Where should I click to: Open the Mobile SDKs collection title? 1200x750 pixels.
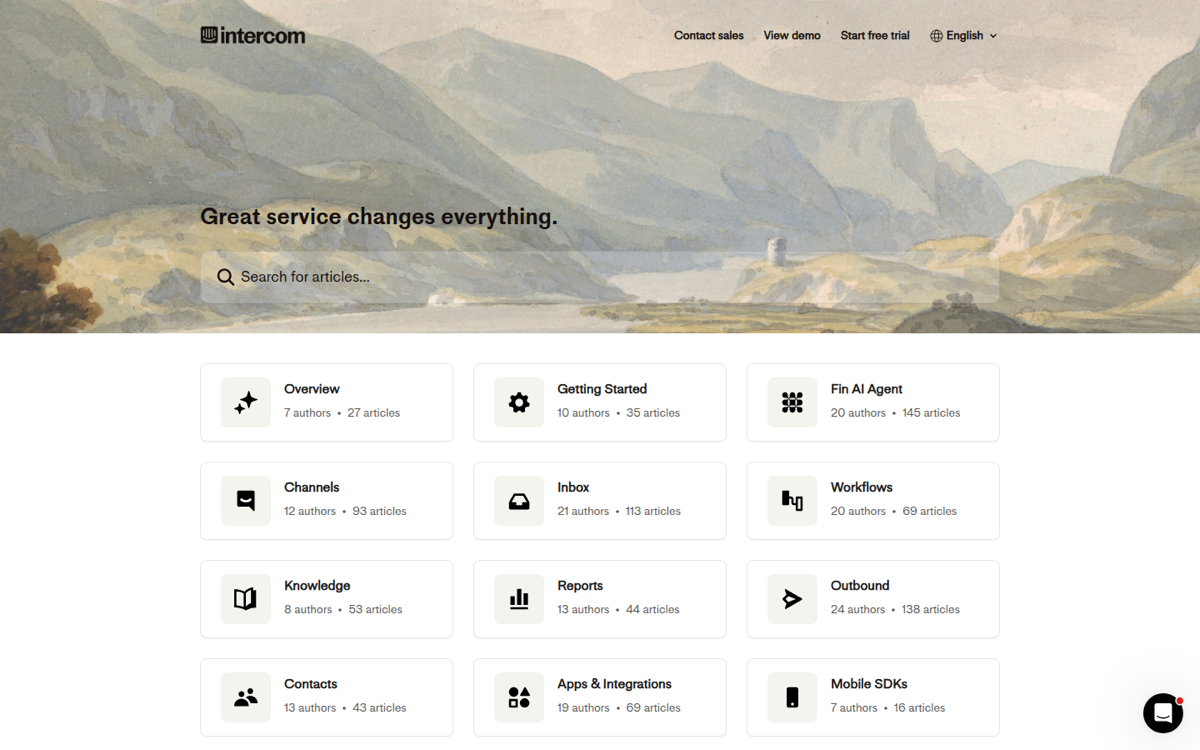coord(869,684)
